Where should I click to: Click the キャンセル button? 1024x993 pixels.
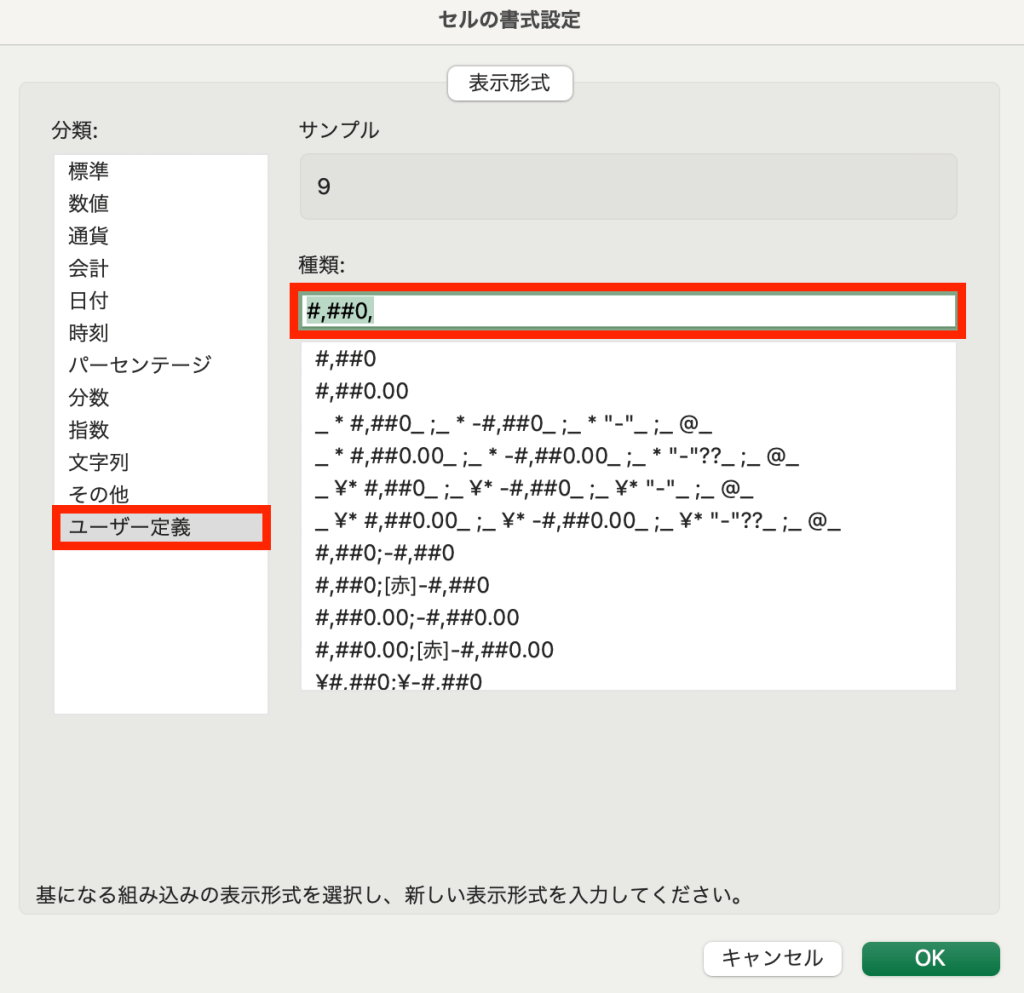pyautogui.click(x=772, y=958)
